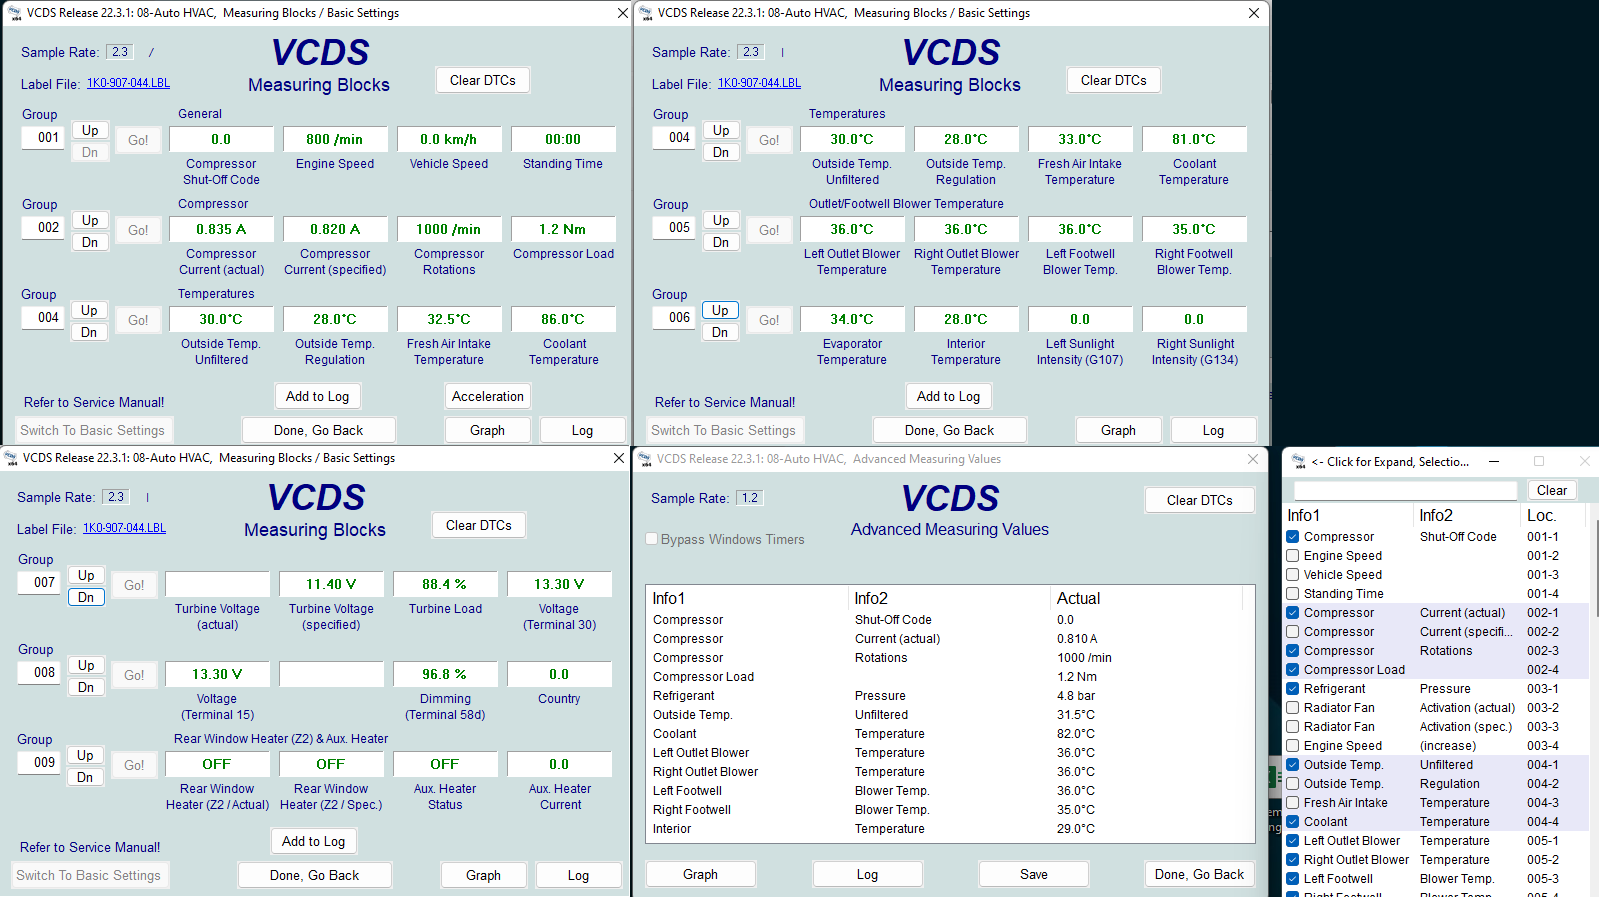Image resolution: width=1599 pixels, height=897 pixels.
Task: Check Fresh Air Intake Temperature 004-3
Action: (1293, 803)
